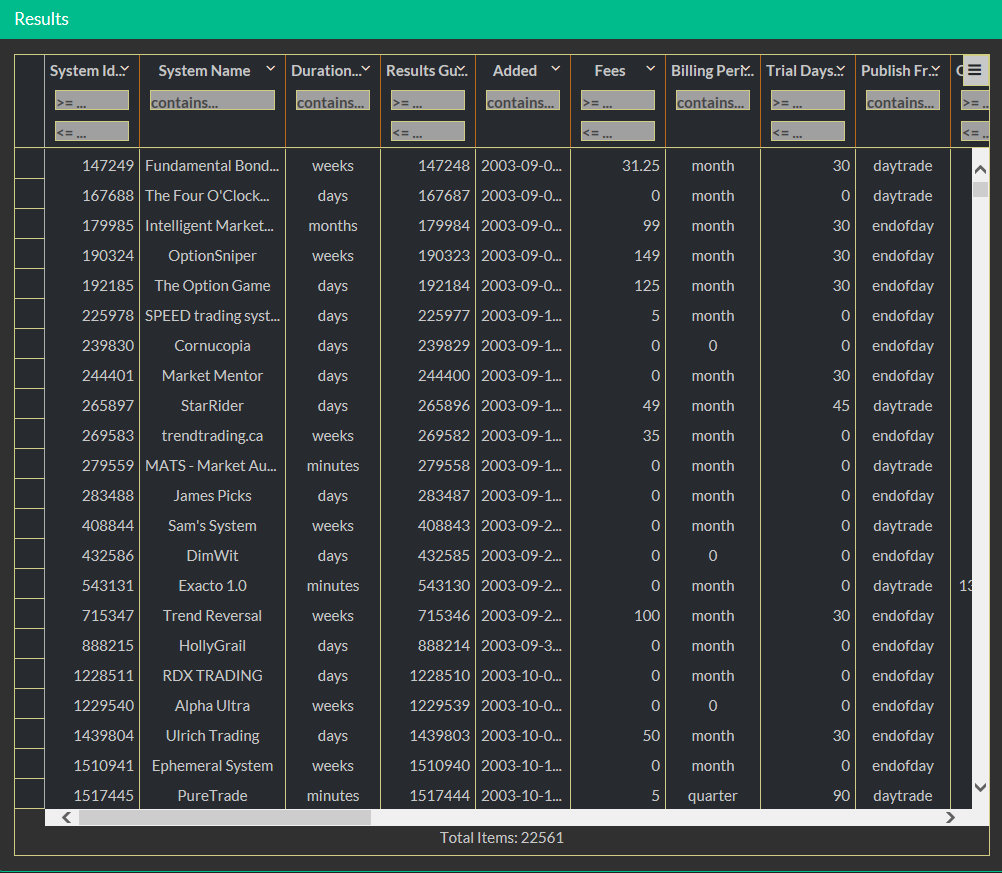The height and width of the screenshot is (873, 1002).
Task: Select row header for Alpha Ultra row
Action: (29, 704)
